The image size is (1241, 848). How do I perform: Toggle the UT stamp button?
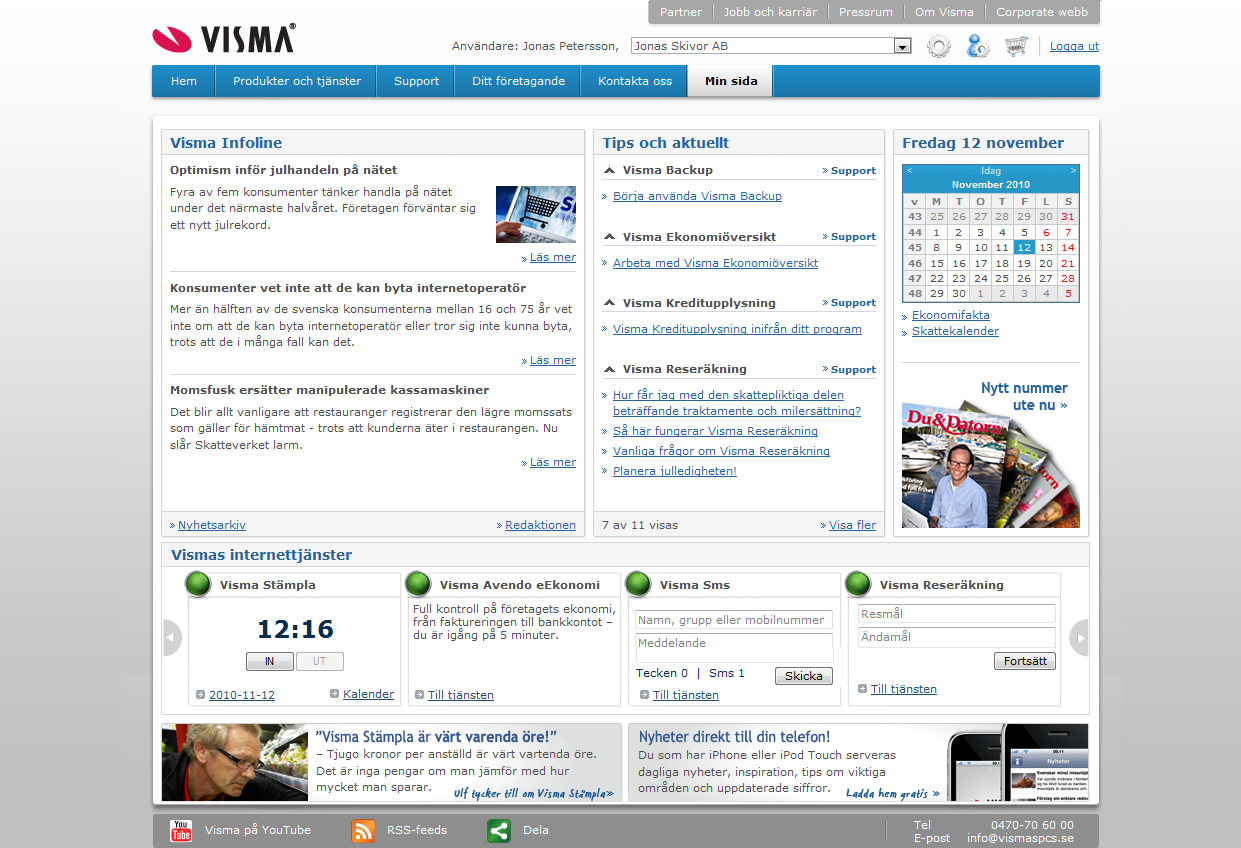pos(320,661)
